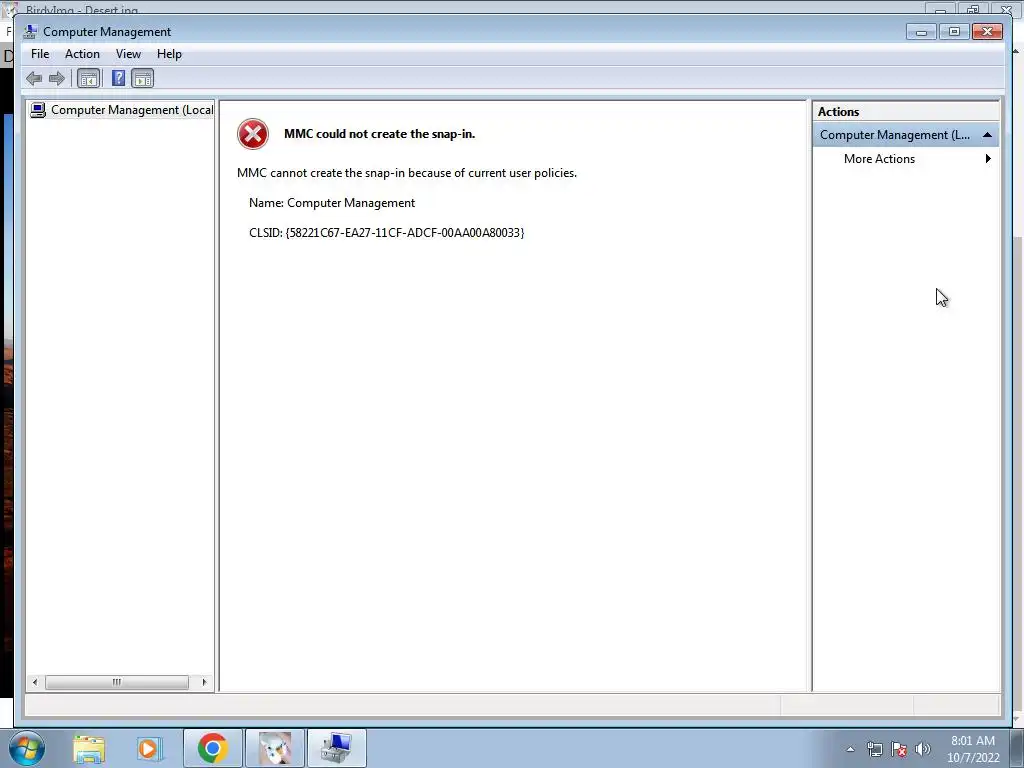Go forward using the Forward arrow

click(57, 79)
